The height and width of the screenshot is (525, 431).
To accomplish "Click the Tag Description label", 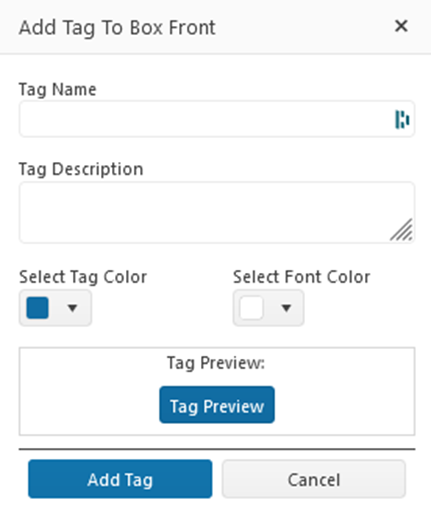I will point(81,169).
